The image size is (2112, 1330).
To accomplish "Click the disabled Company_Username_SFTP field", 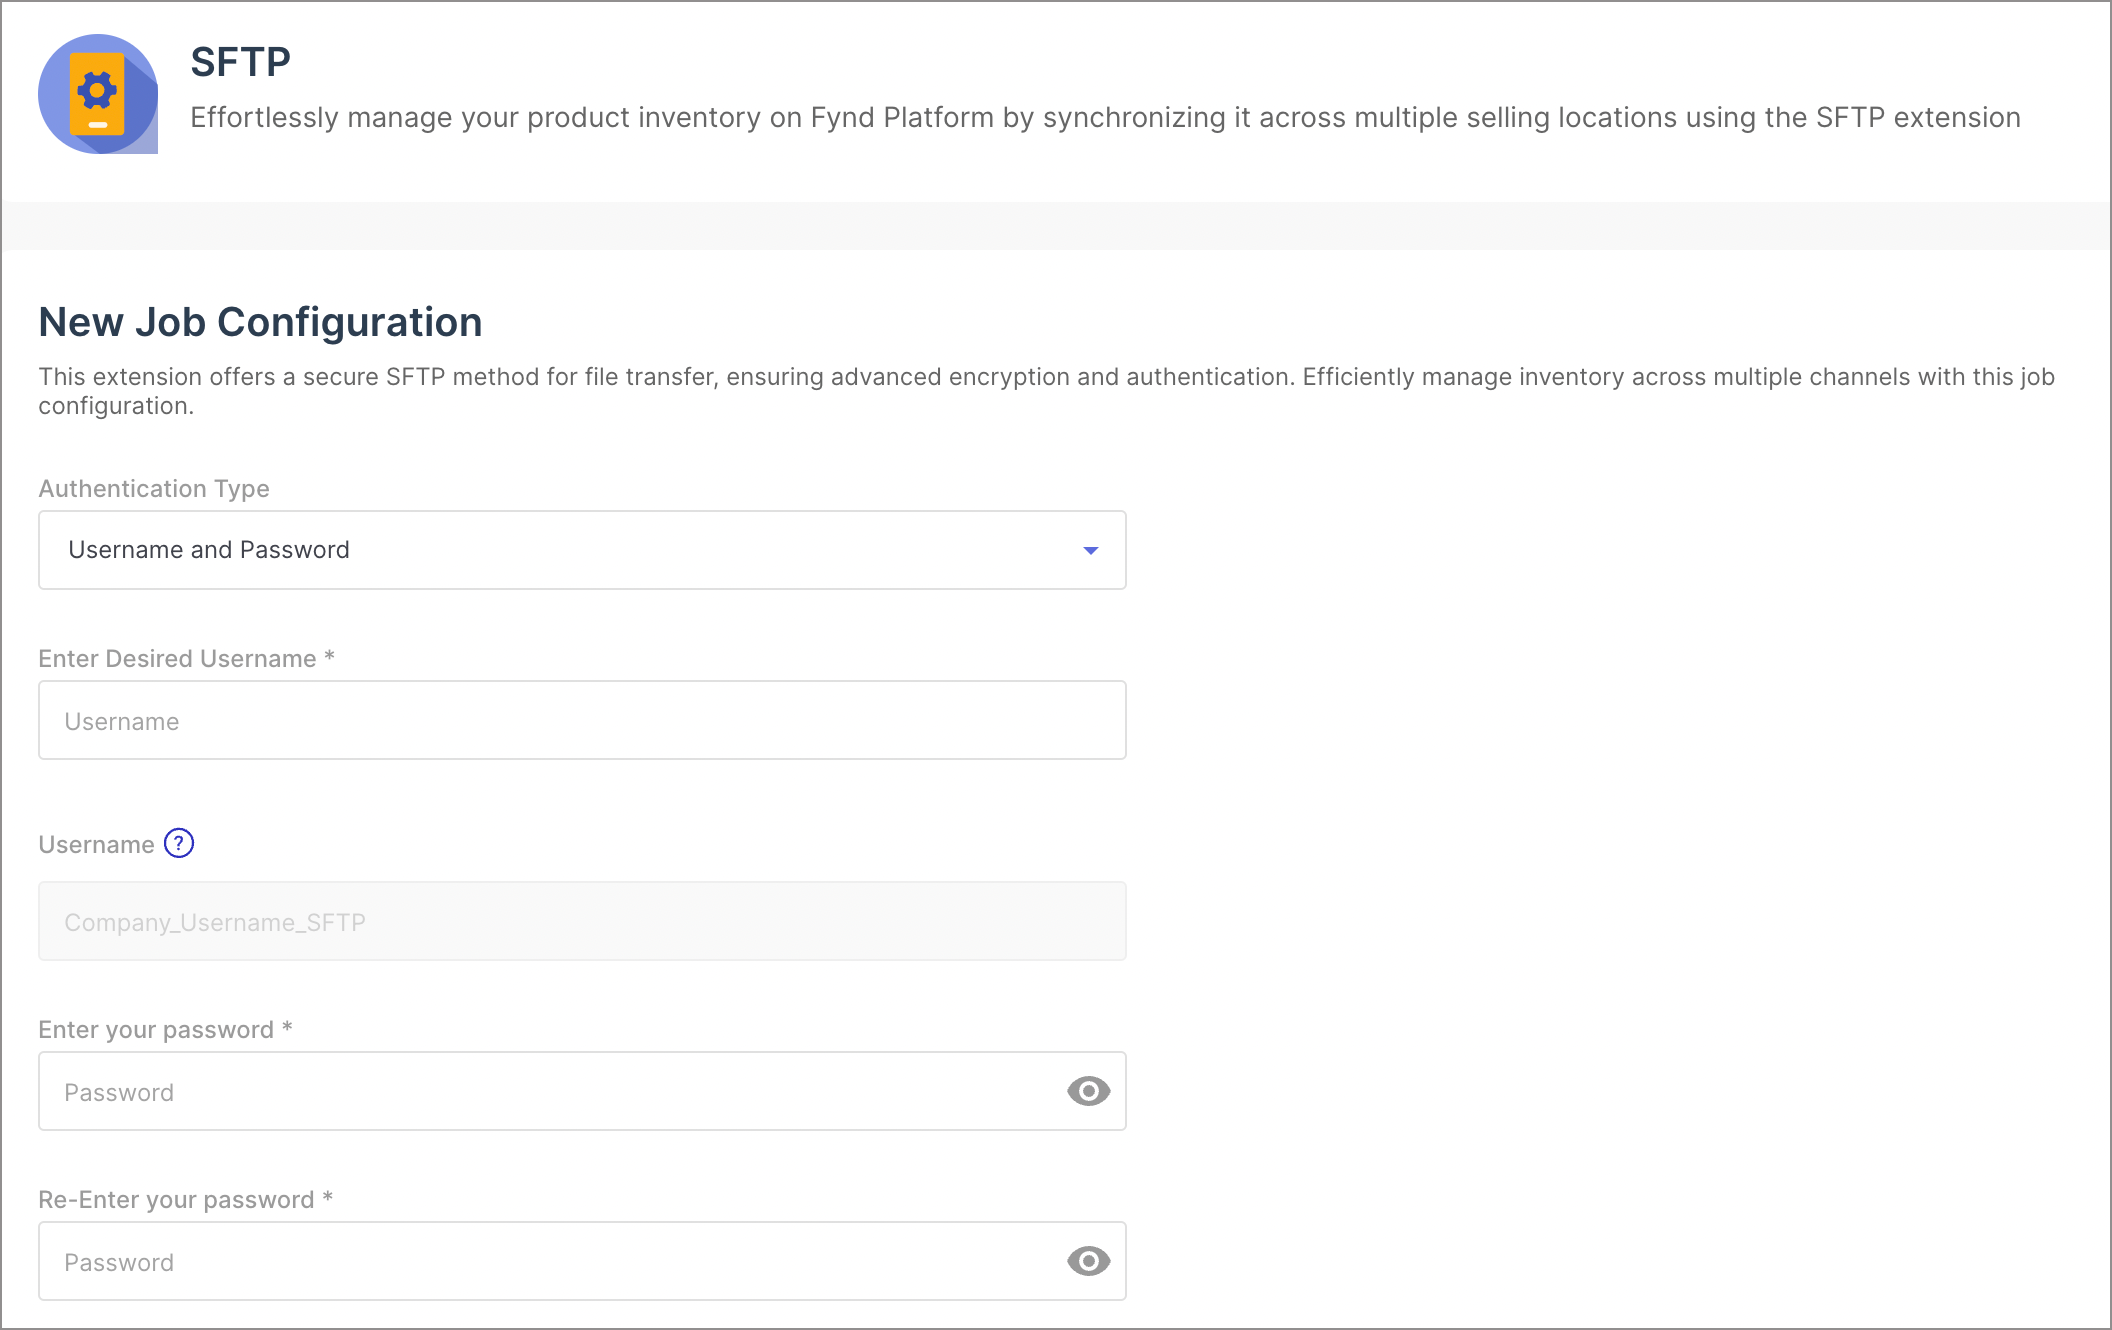I will tap(582, 921).
